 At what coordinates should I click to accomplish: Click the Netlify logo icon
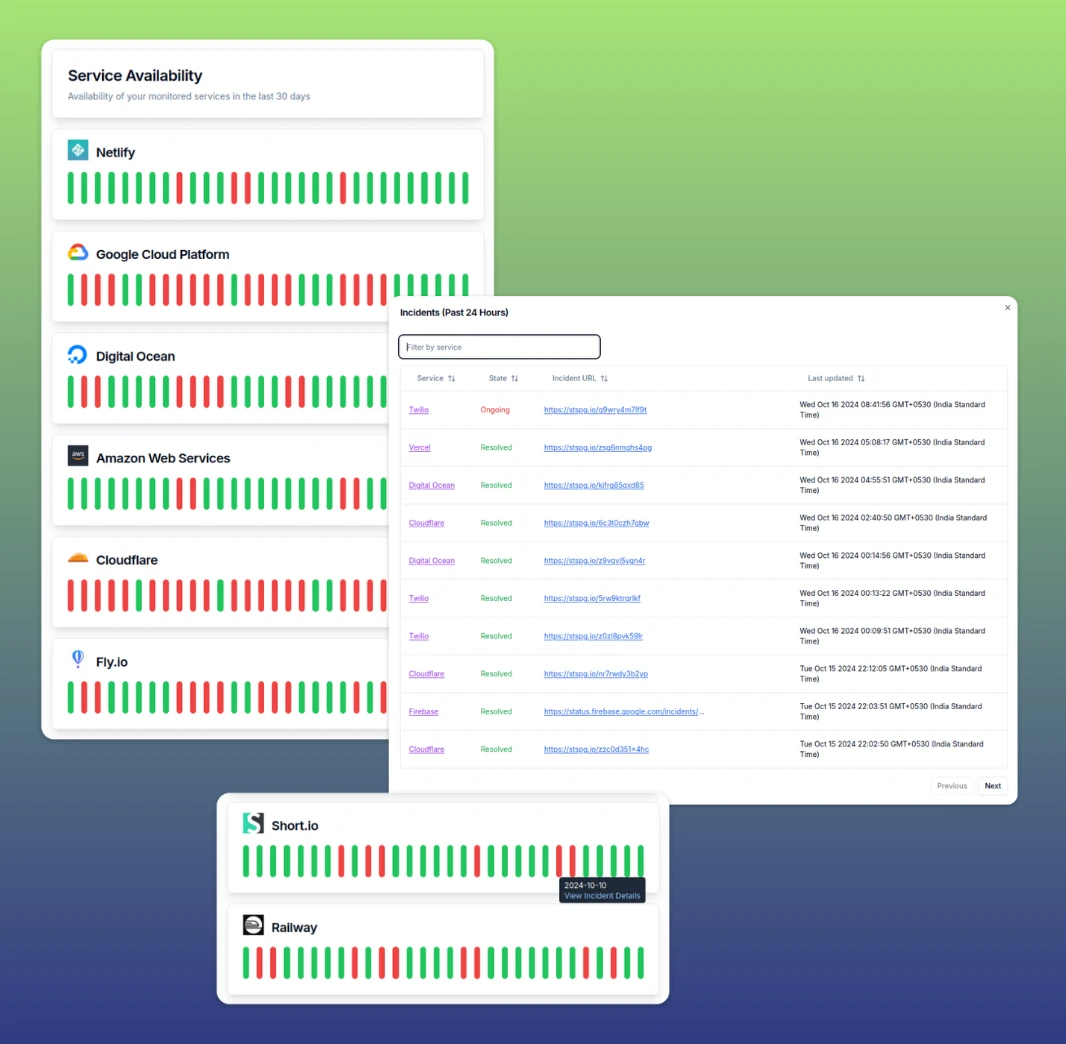(78, 150)
